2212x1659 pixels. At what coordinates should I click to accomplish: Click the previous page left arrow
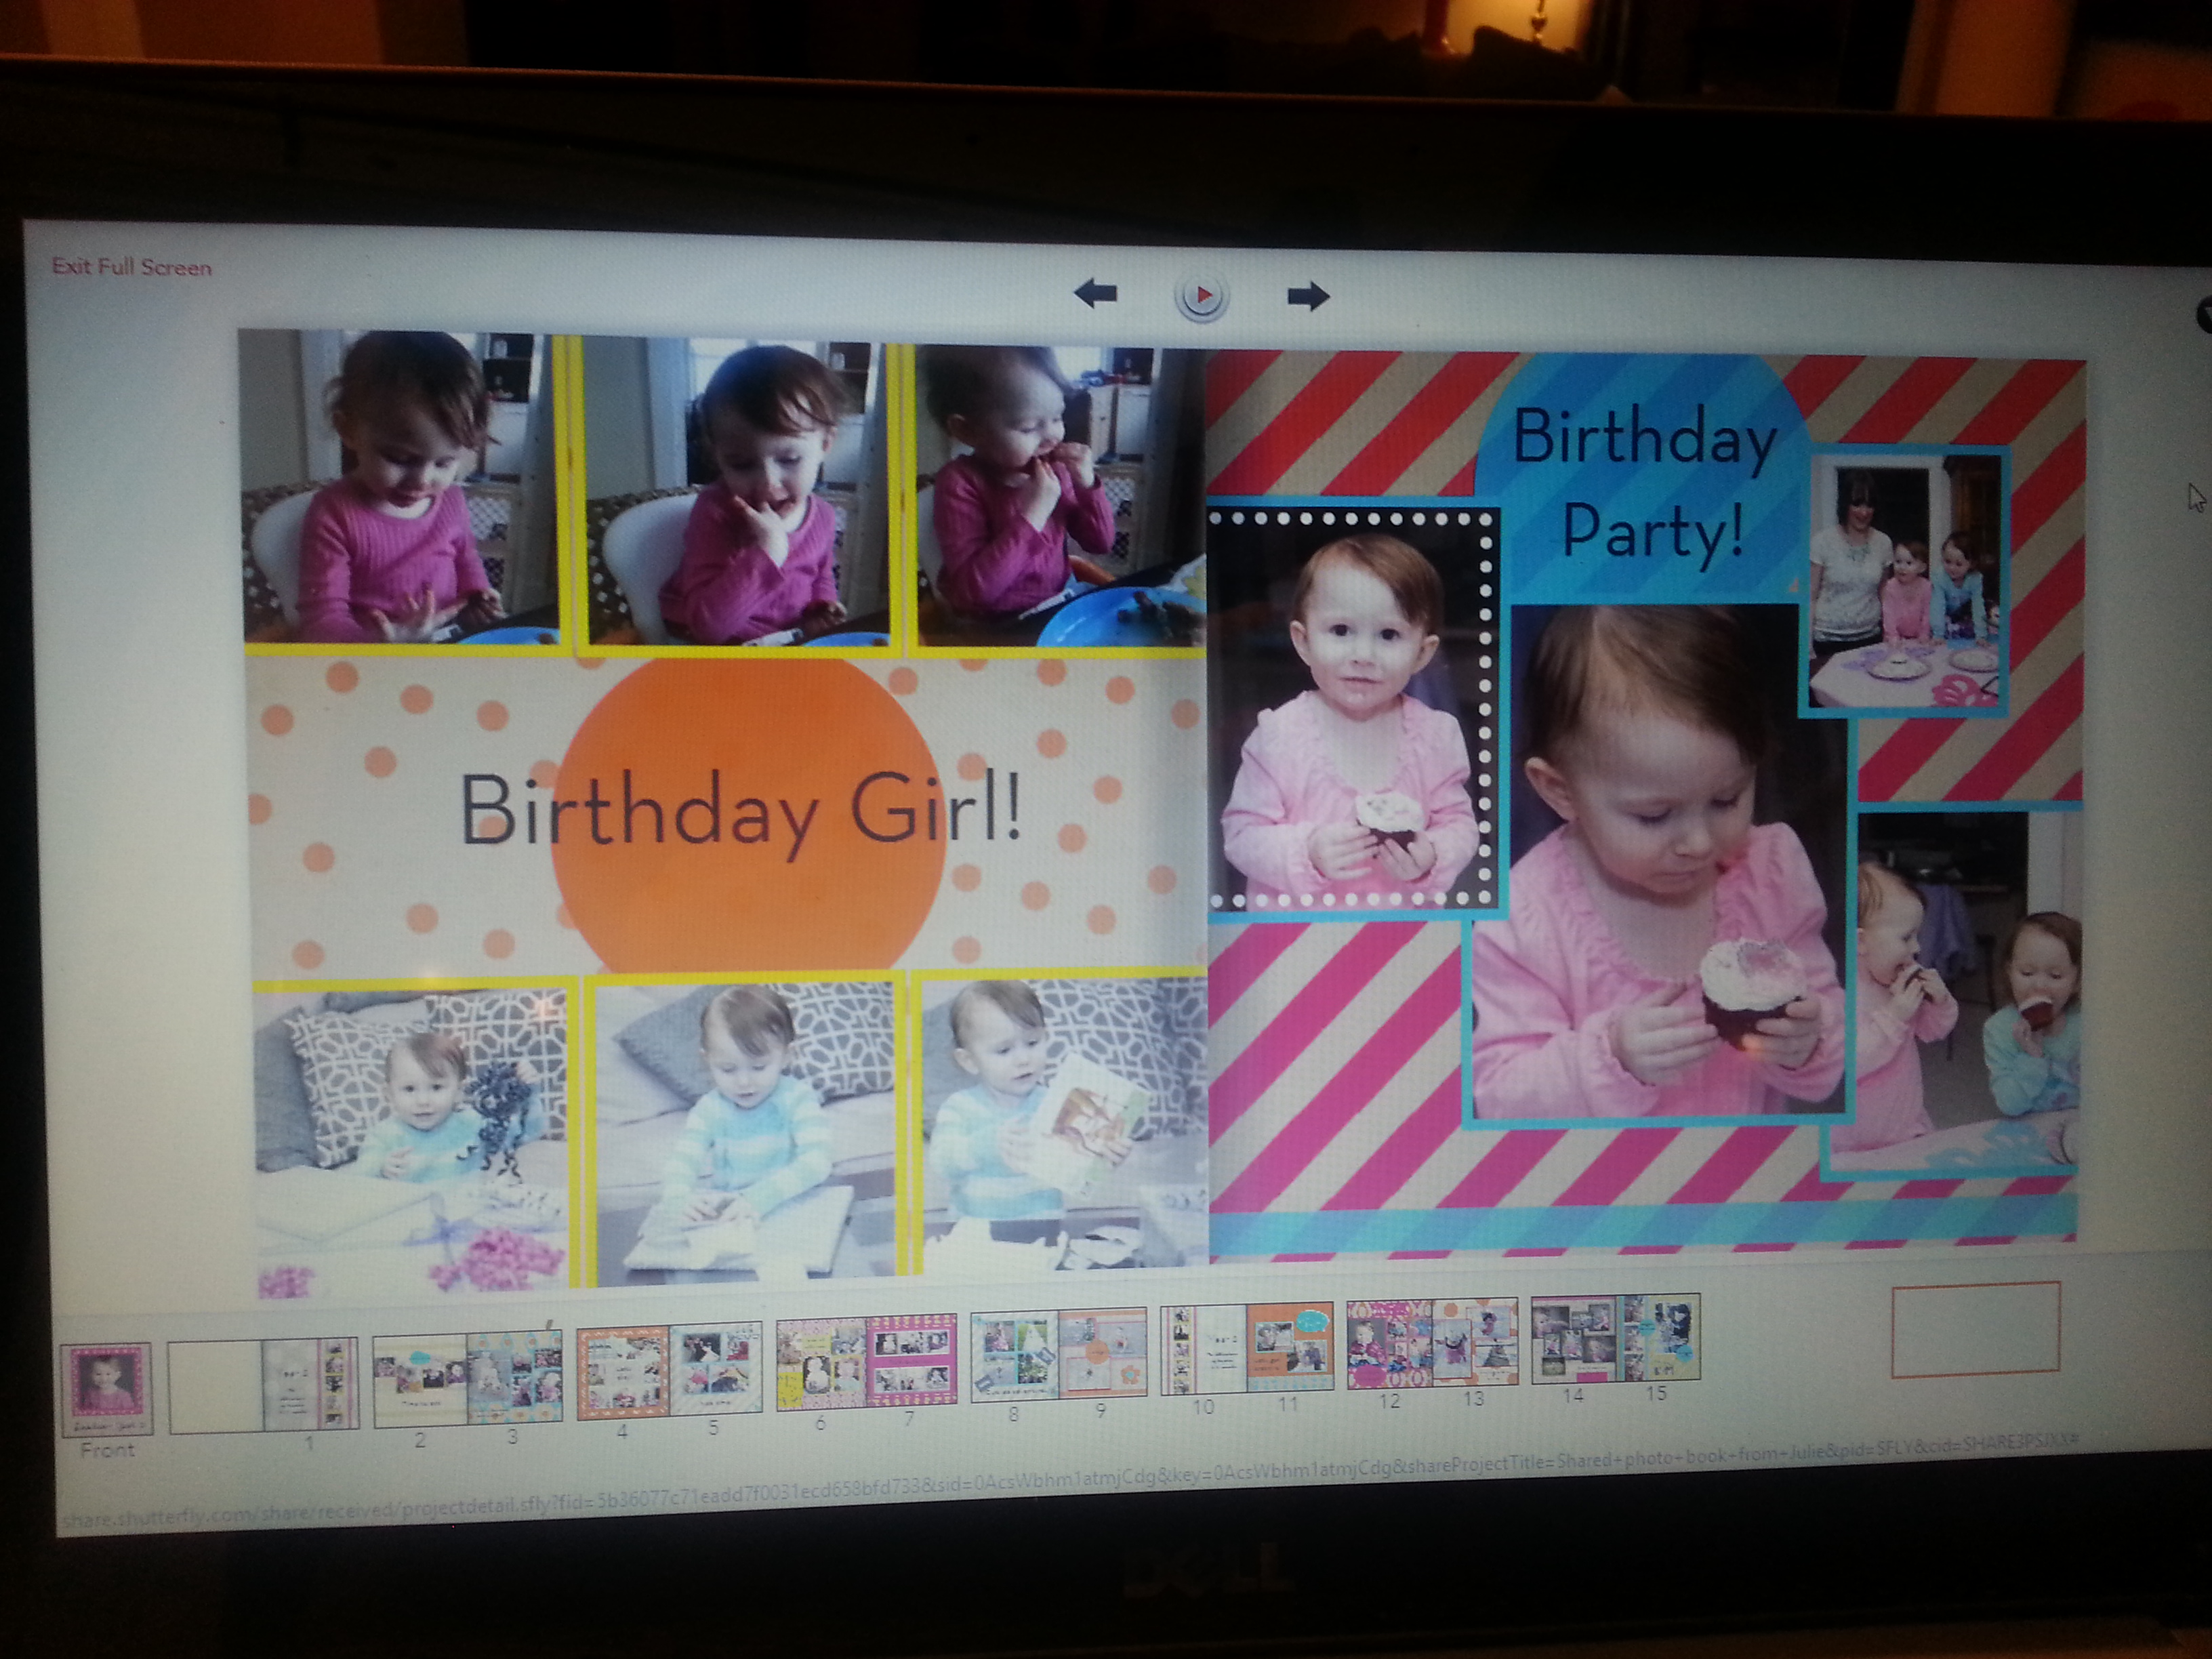coord(1095,293)
